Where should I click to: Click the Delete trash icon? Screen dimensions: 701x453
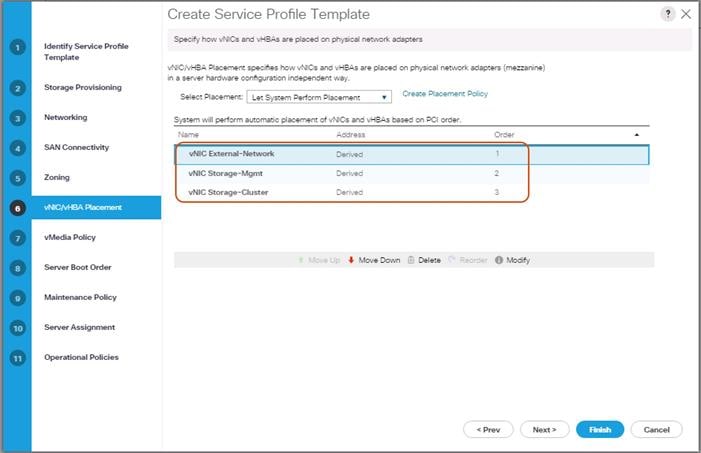click(412, 260)
